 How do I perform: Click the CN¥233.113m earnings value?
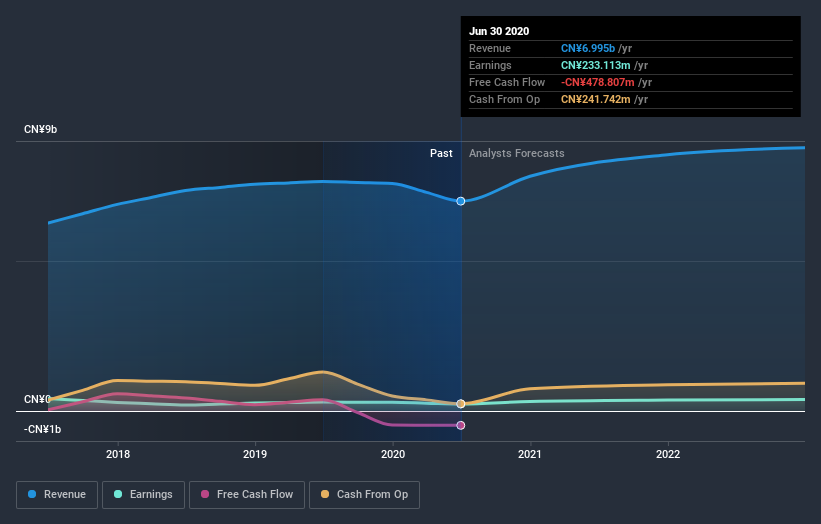[596, 65]
